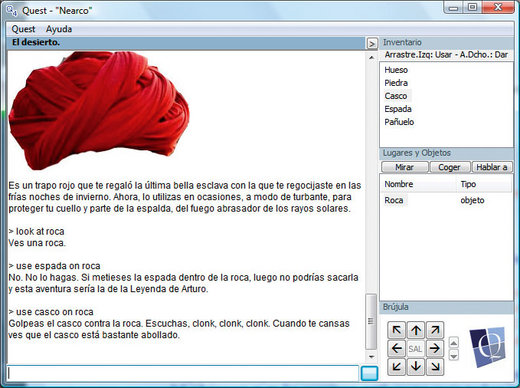Go south using the compass down arrow
The height and width of the screenshot is (388, 520).
tap(416, 367)
